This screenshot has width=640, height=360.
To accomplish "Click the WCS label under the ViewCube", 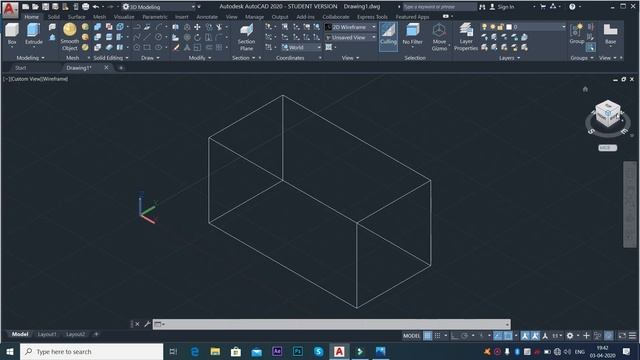I will pos(607,148).
